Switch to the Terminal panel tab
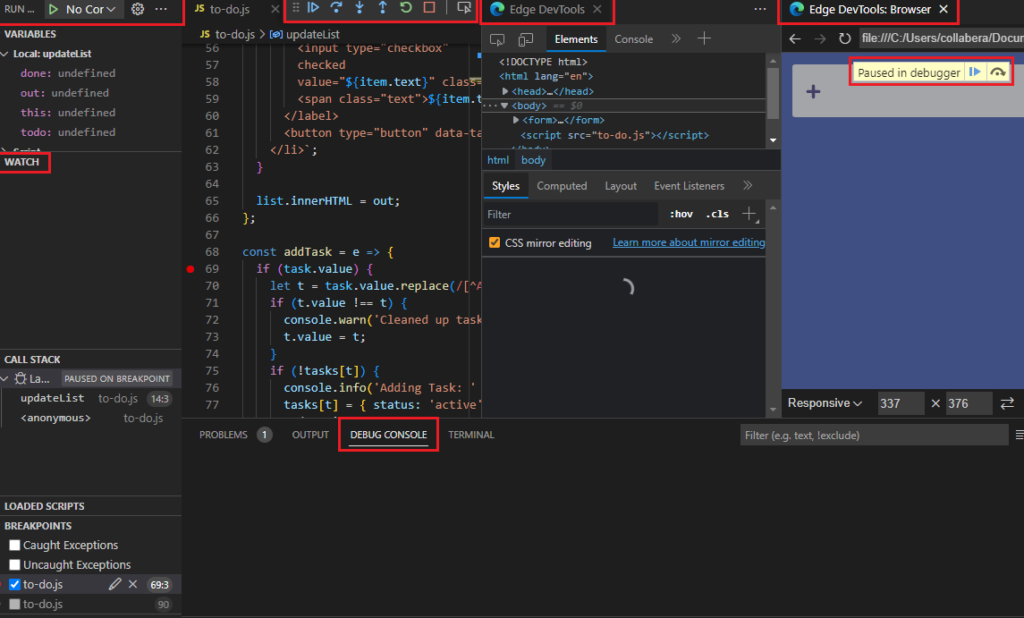 (x=471, y=434)
